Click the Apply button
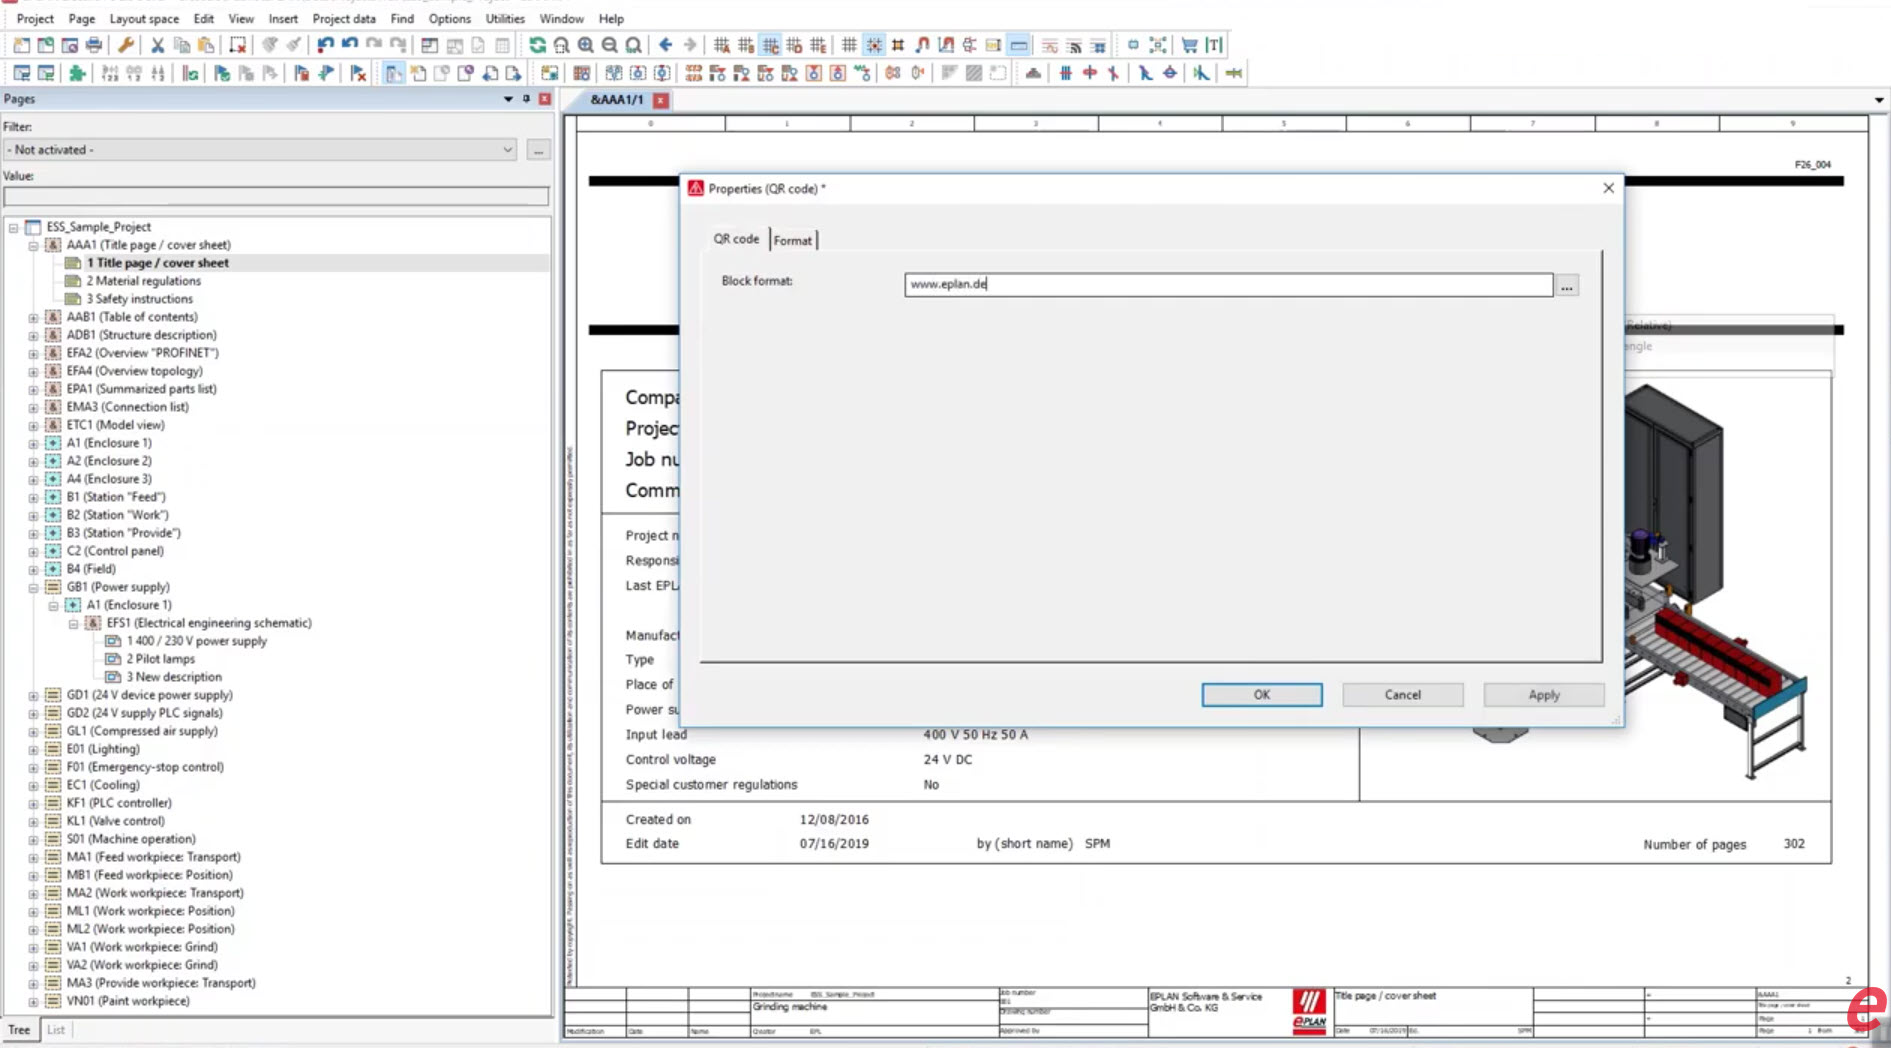Screen dimensions: 1891x1048 (1543, 694)
